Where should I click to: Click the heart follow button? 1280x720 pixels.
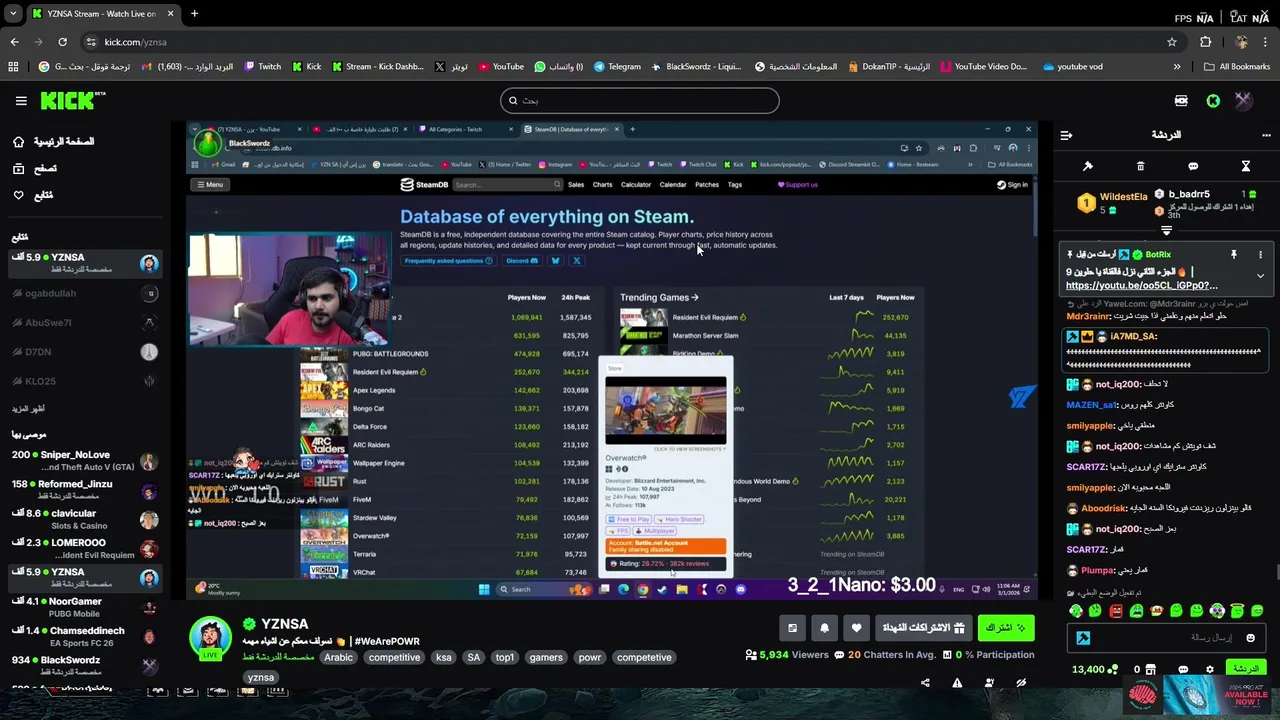(856, 628)
